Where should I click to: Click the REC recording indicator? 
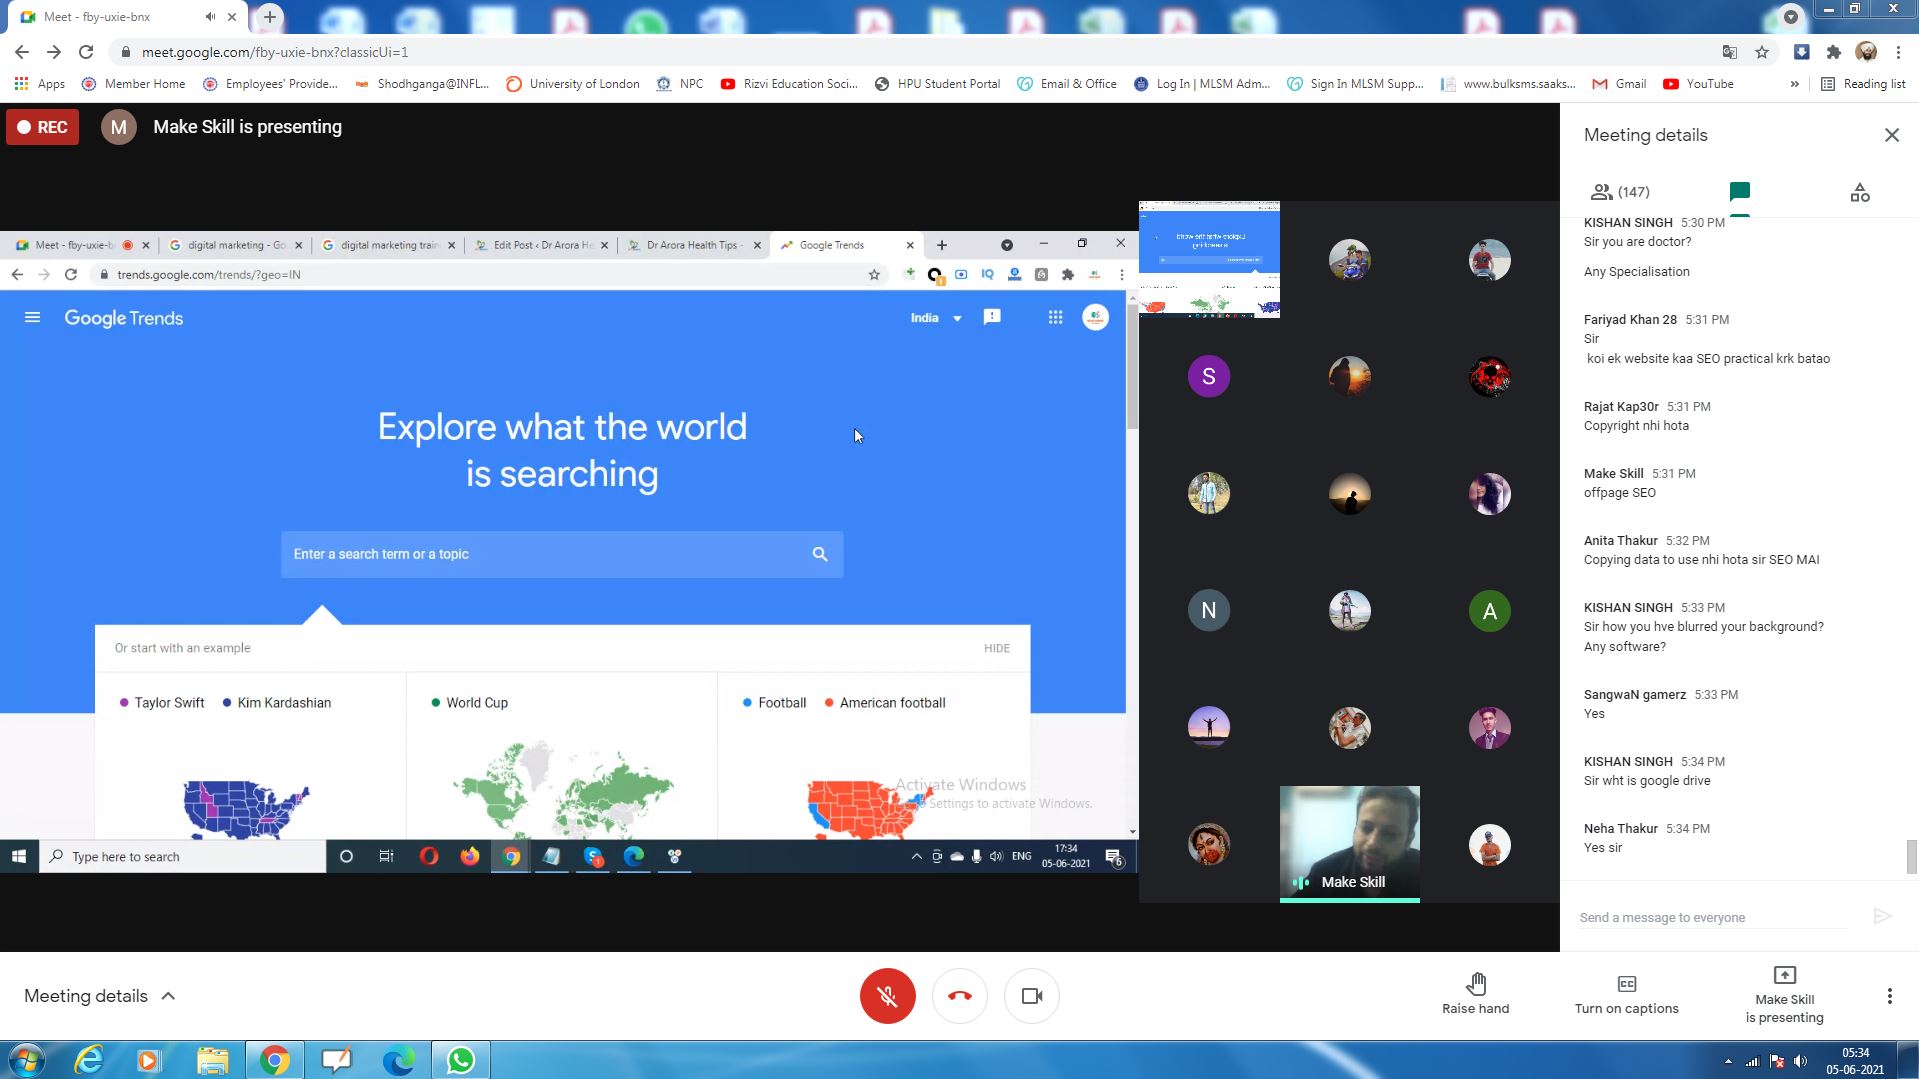[42, 127]
